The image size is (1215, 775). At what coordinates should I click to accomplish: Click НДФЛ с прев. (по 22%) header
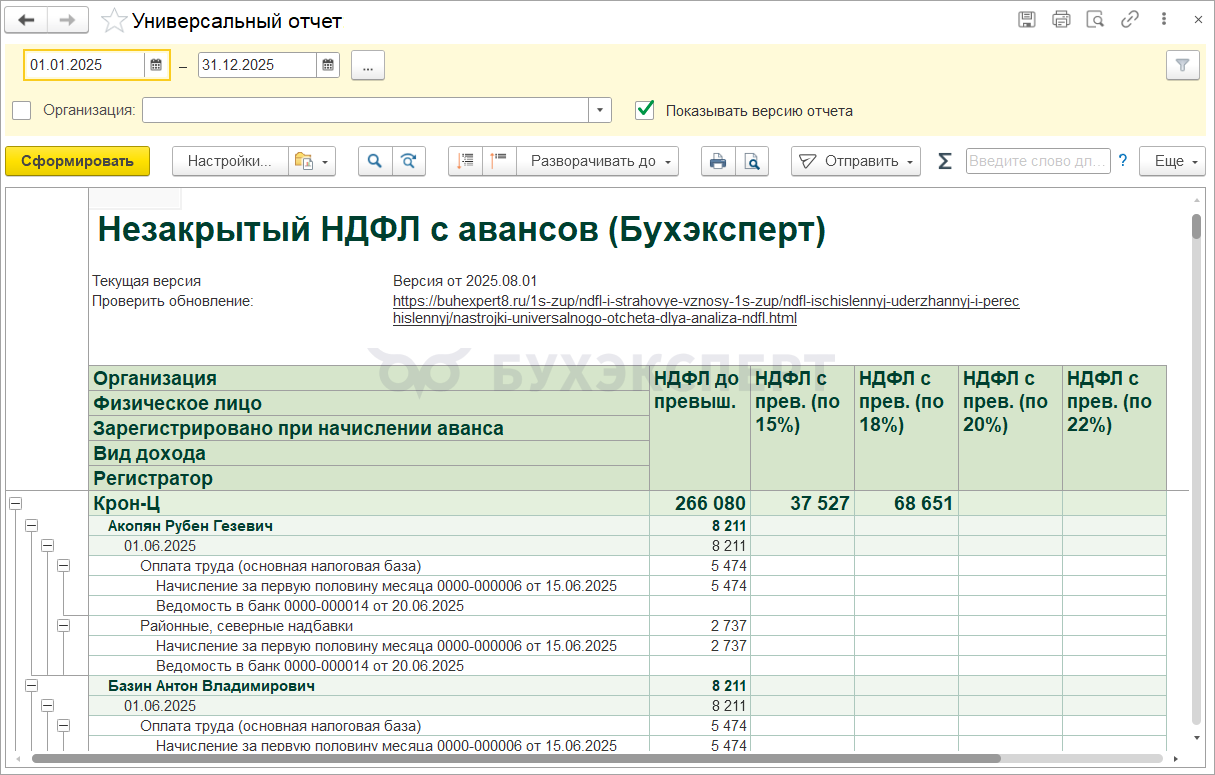pyautogui.click(x=1114, y=428)
